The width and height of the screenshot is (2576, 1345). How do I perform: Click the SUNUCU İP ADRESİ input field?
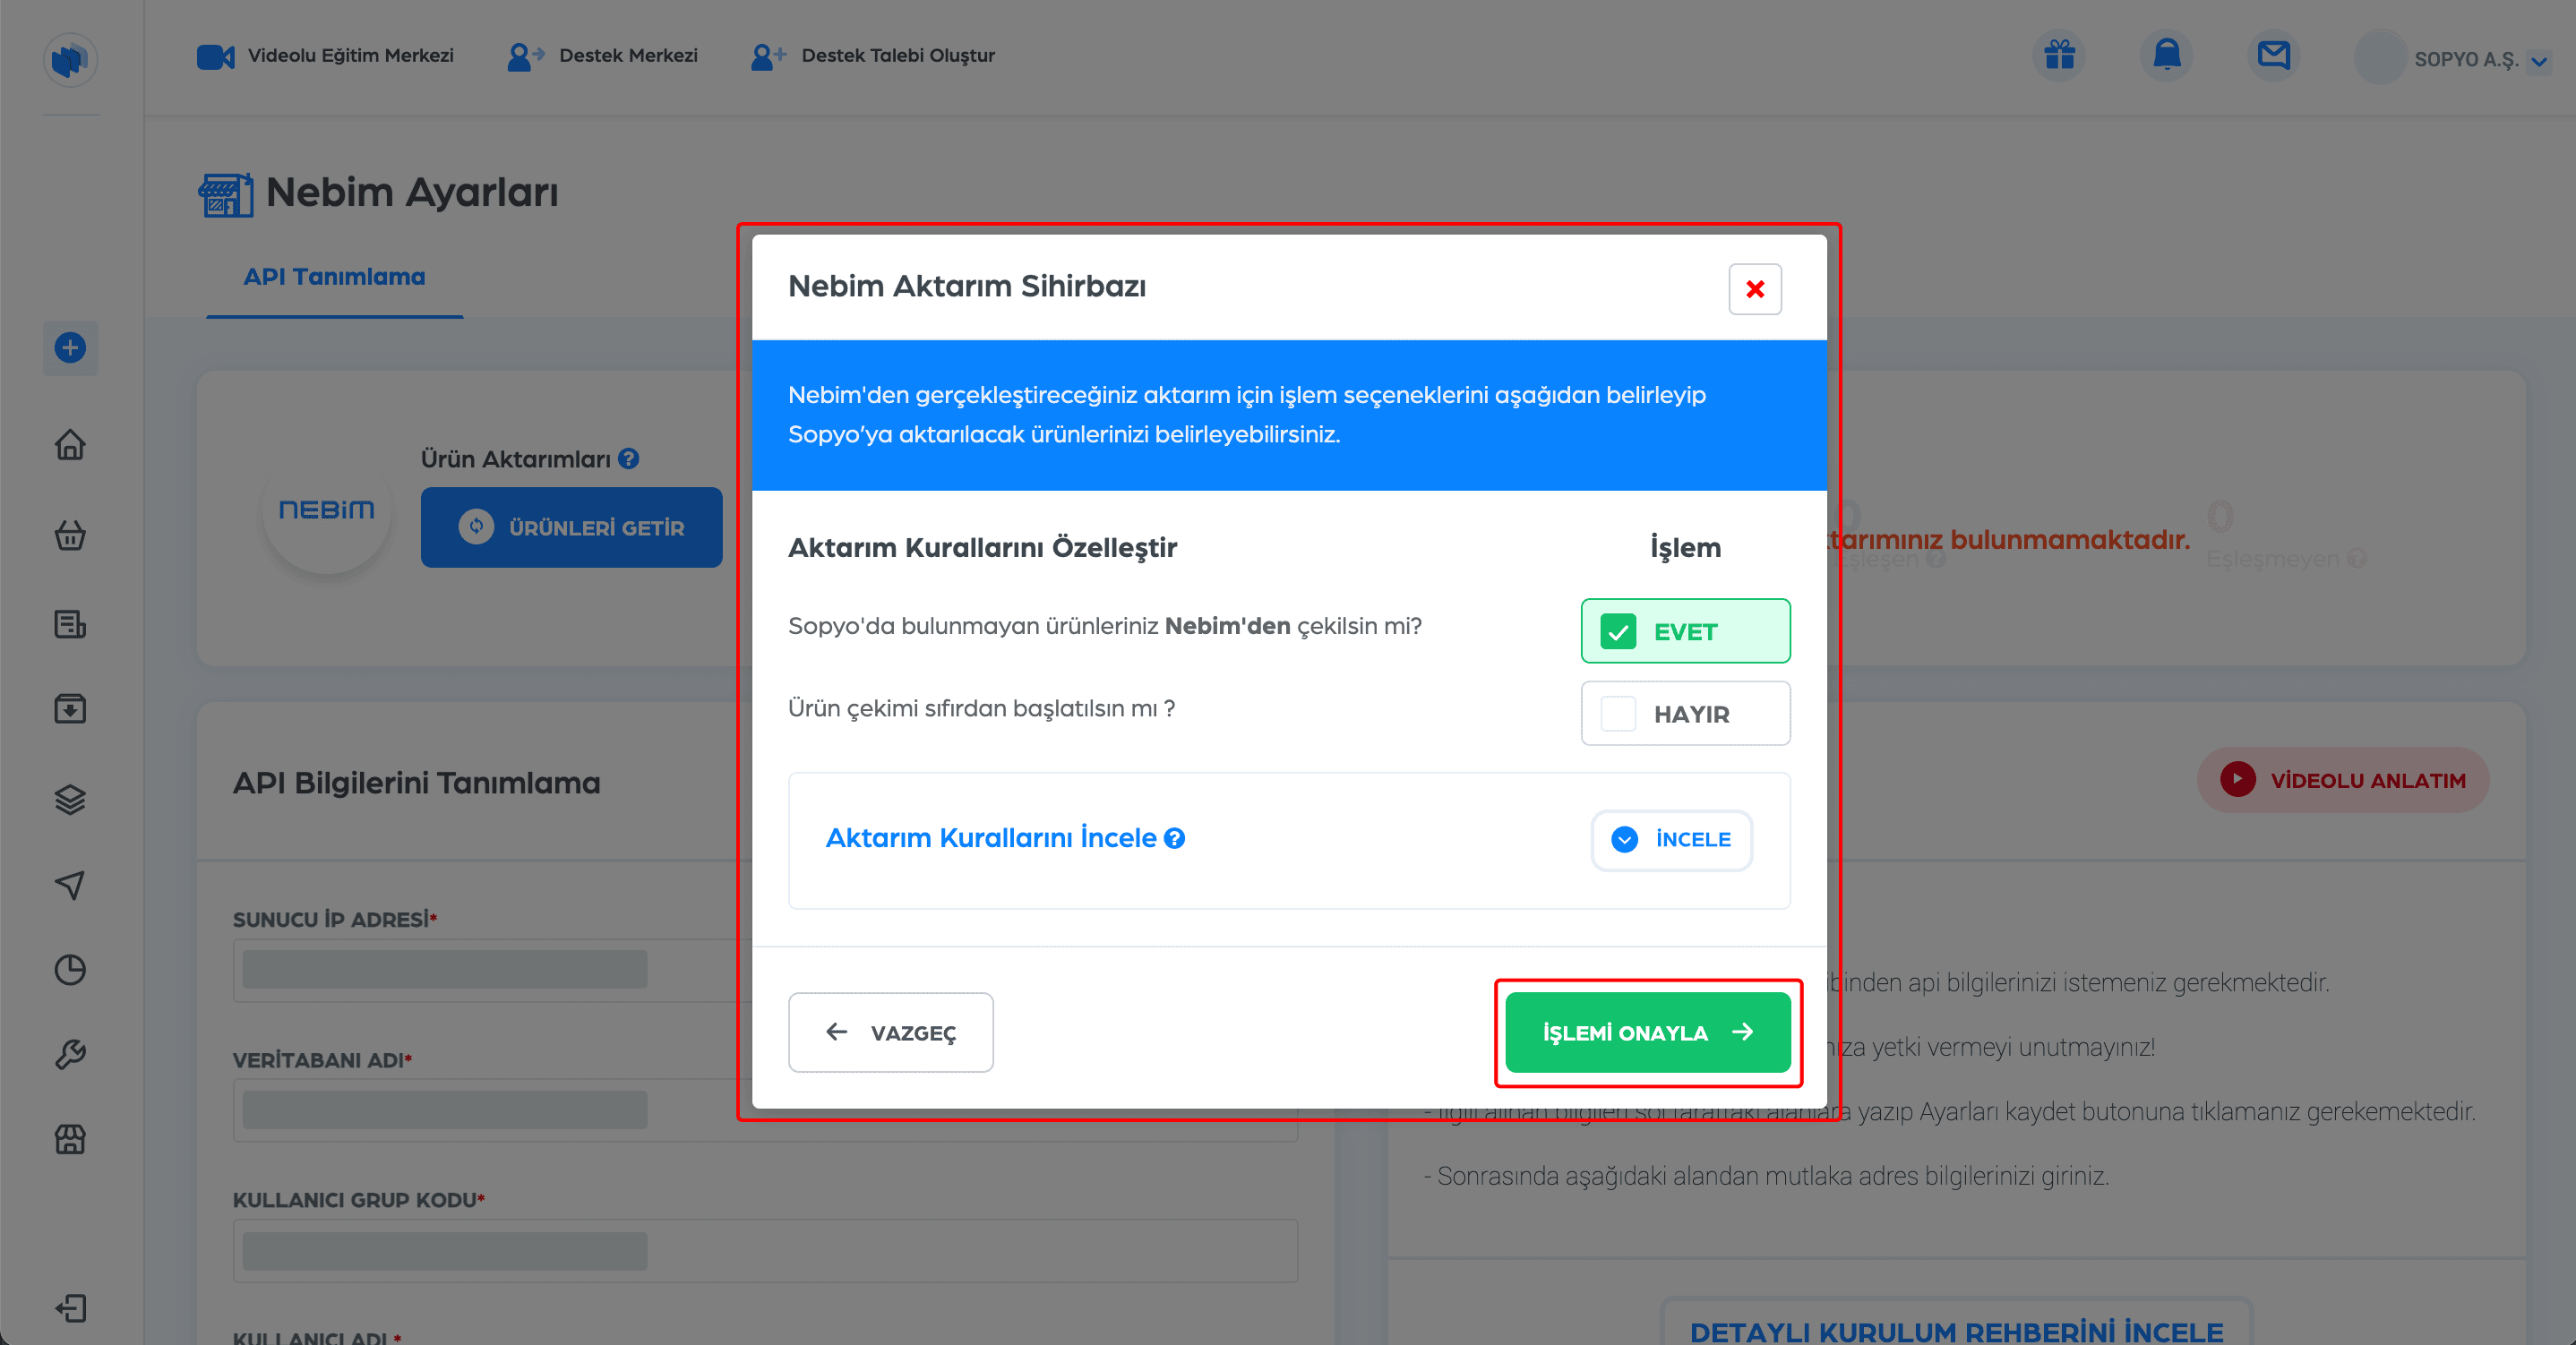click(765, 970)
